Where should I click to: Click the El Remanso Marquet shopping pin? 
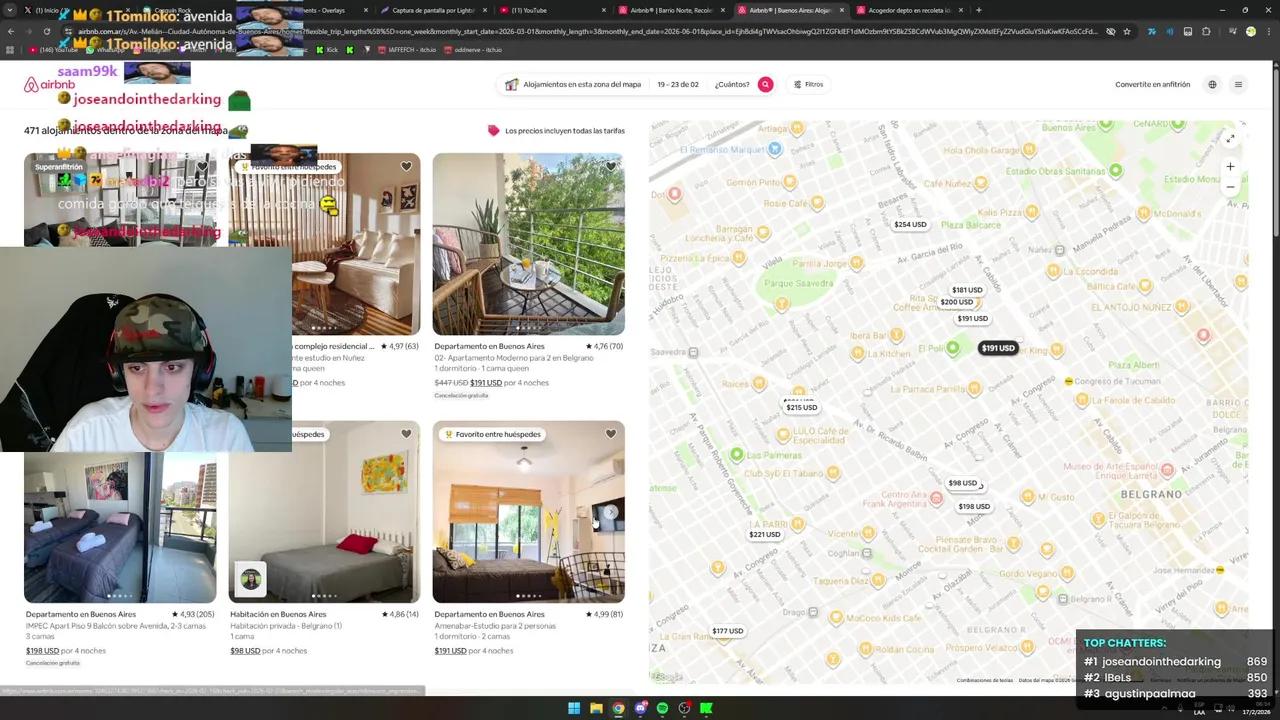coord(774,149)
